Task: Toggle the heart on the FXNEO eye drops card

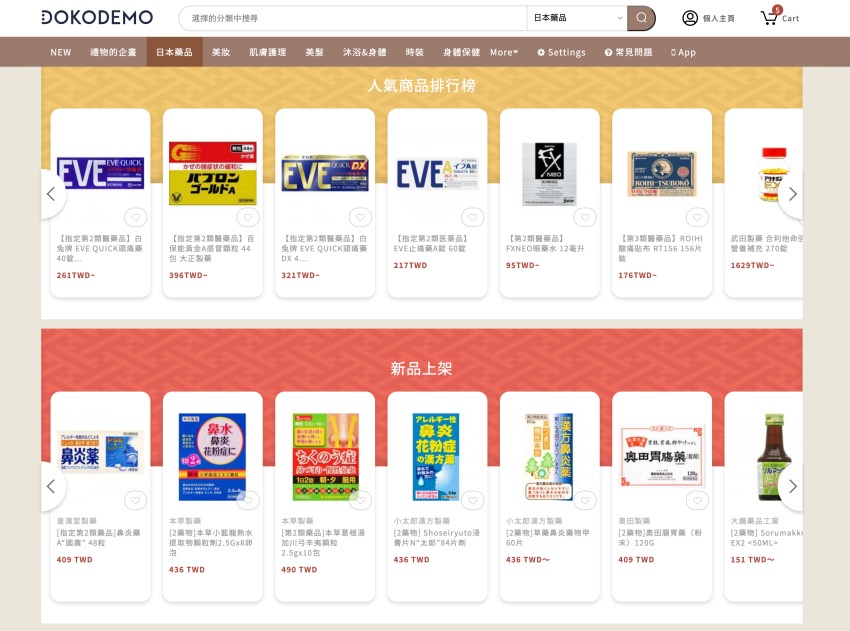Action: point(585,217)
